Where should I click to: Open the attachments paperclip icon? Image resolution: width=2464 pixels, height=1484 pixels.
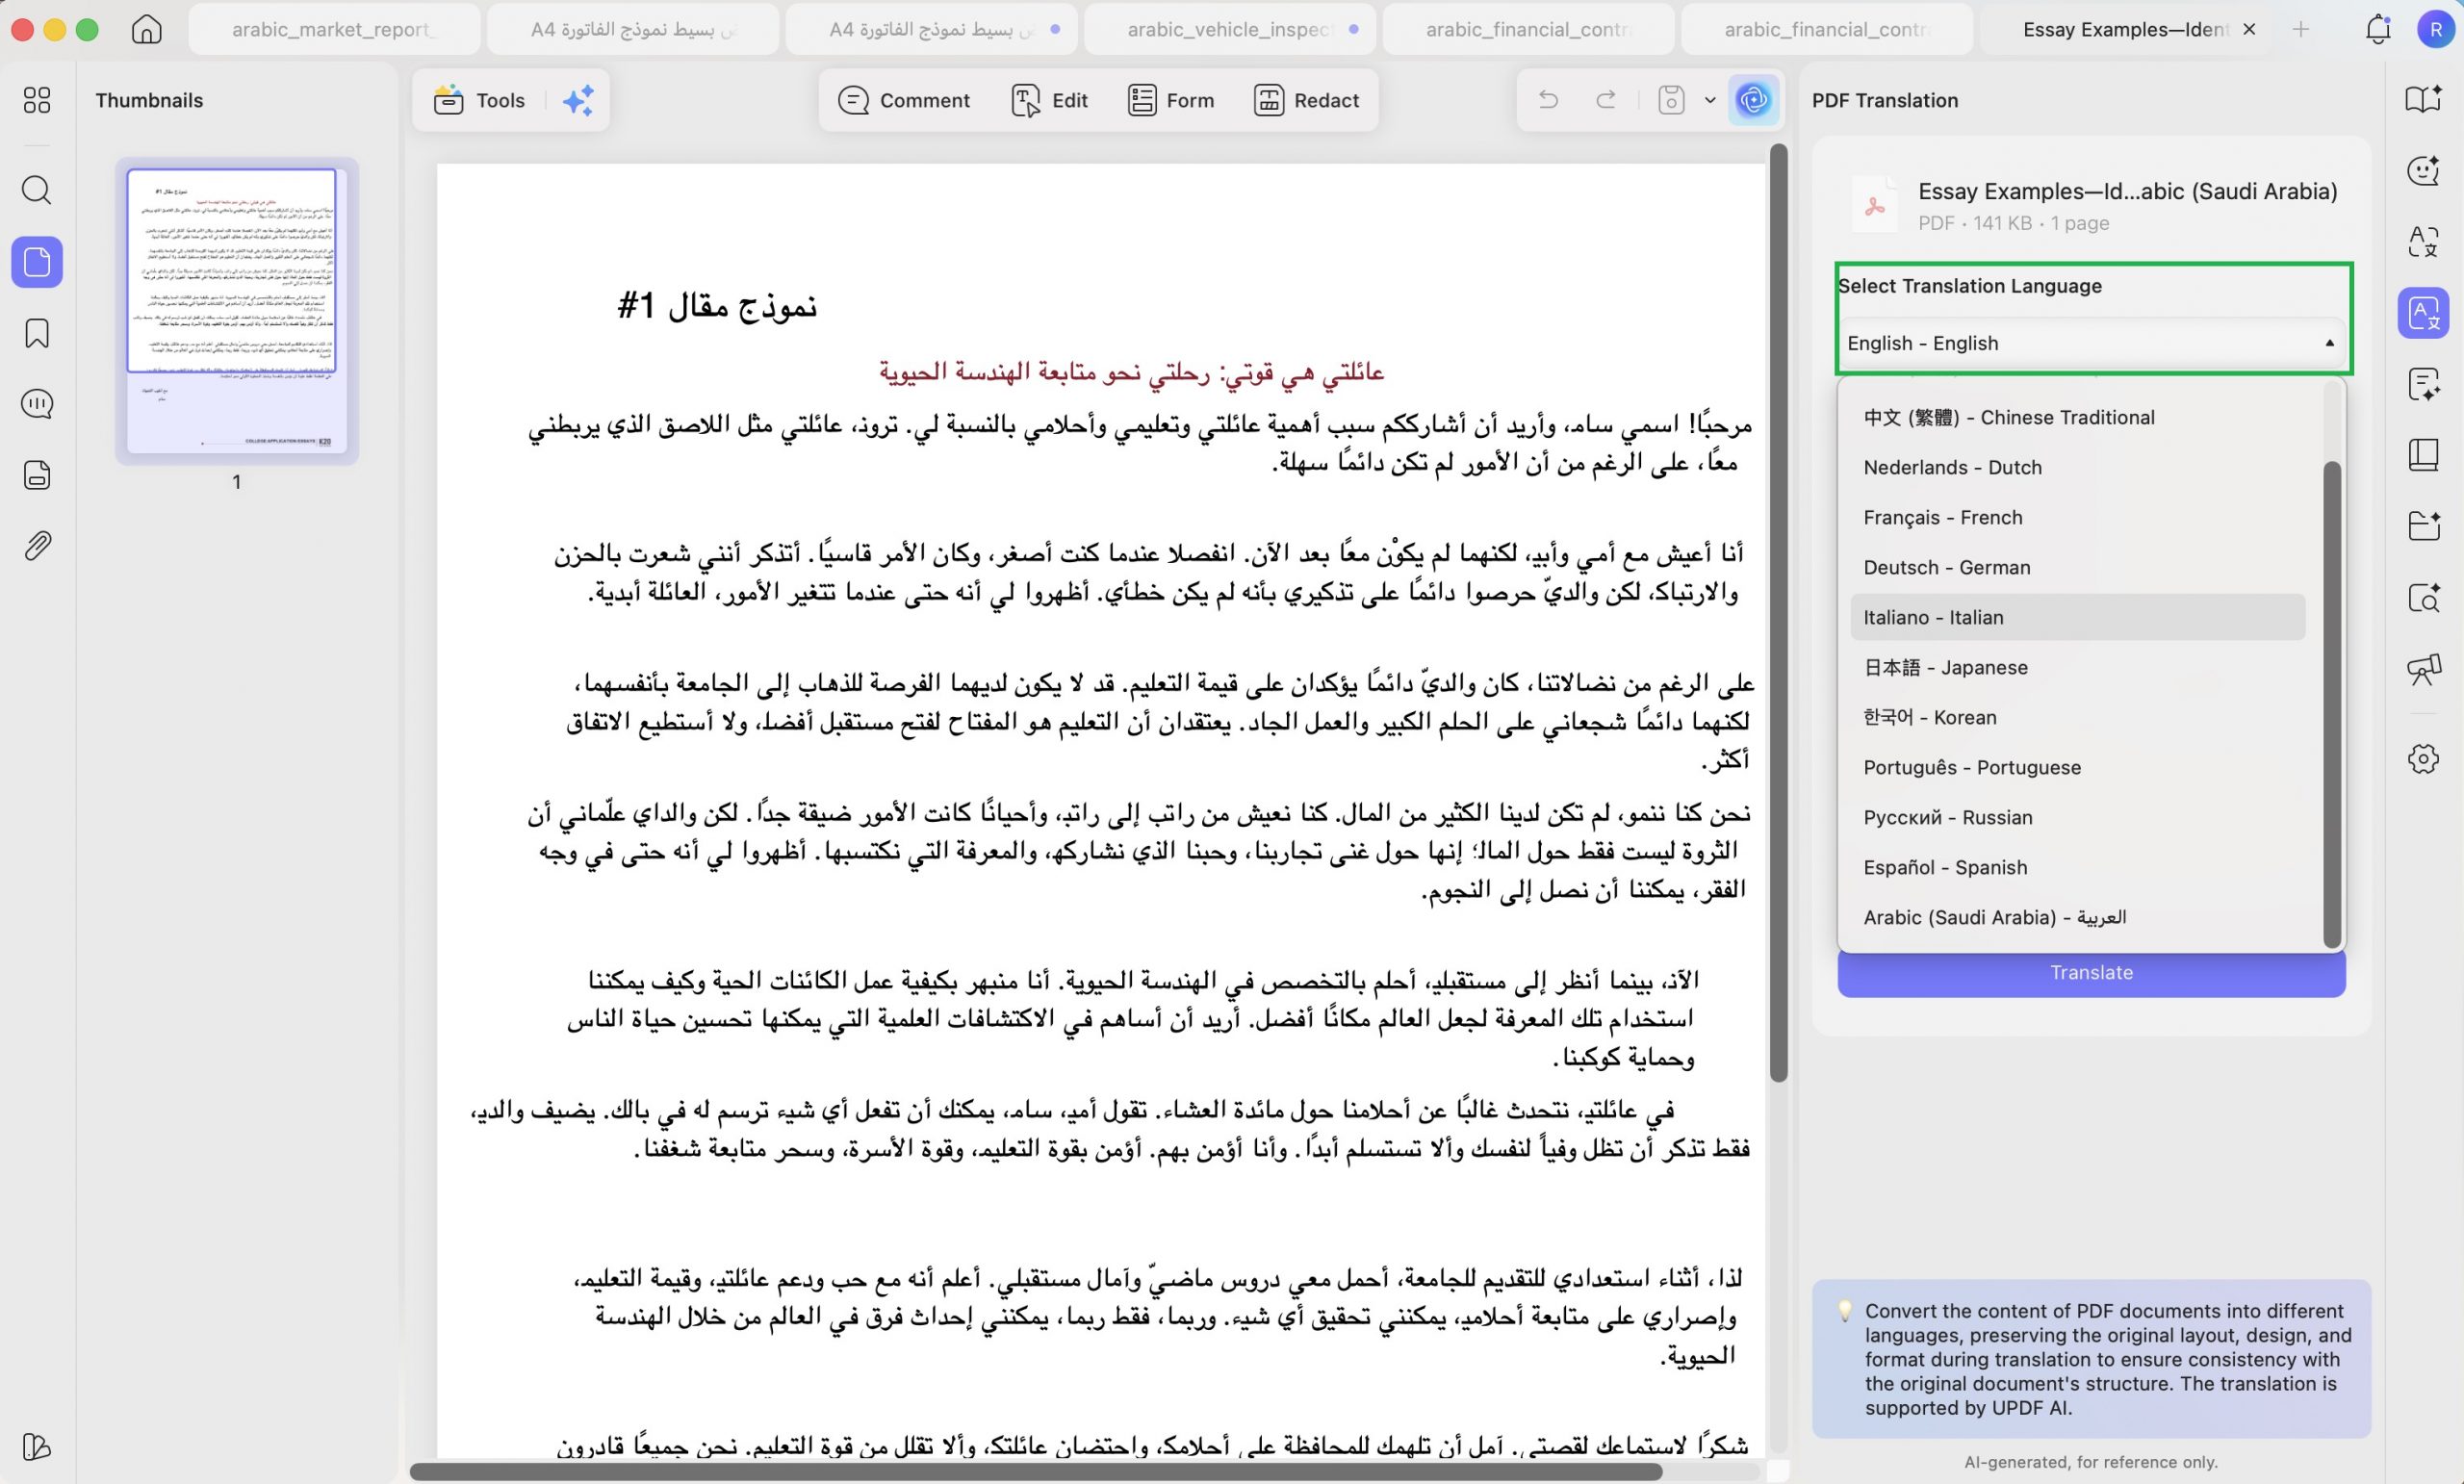(x=37, y=546)
